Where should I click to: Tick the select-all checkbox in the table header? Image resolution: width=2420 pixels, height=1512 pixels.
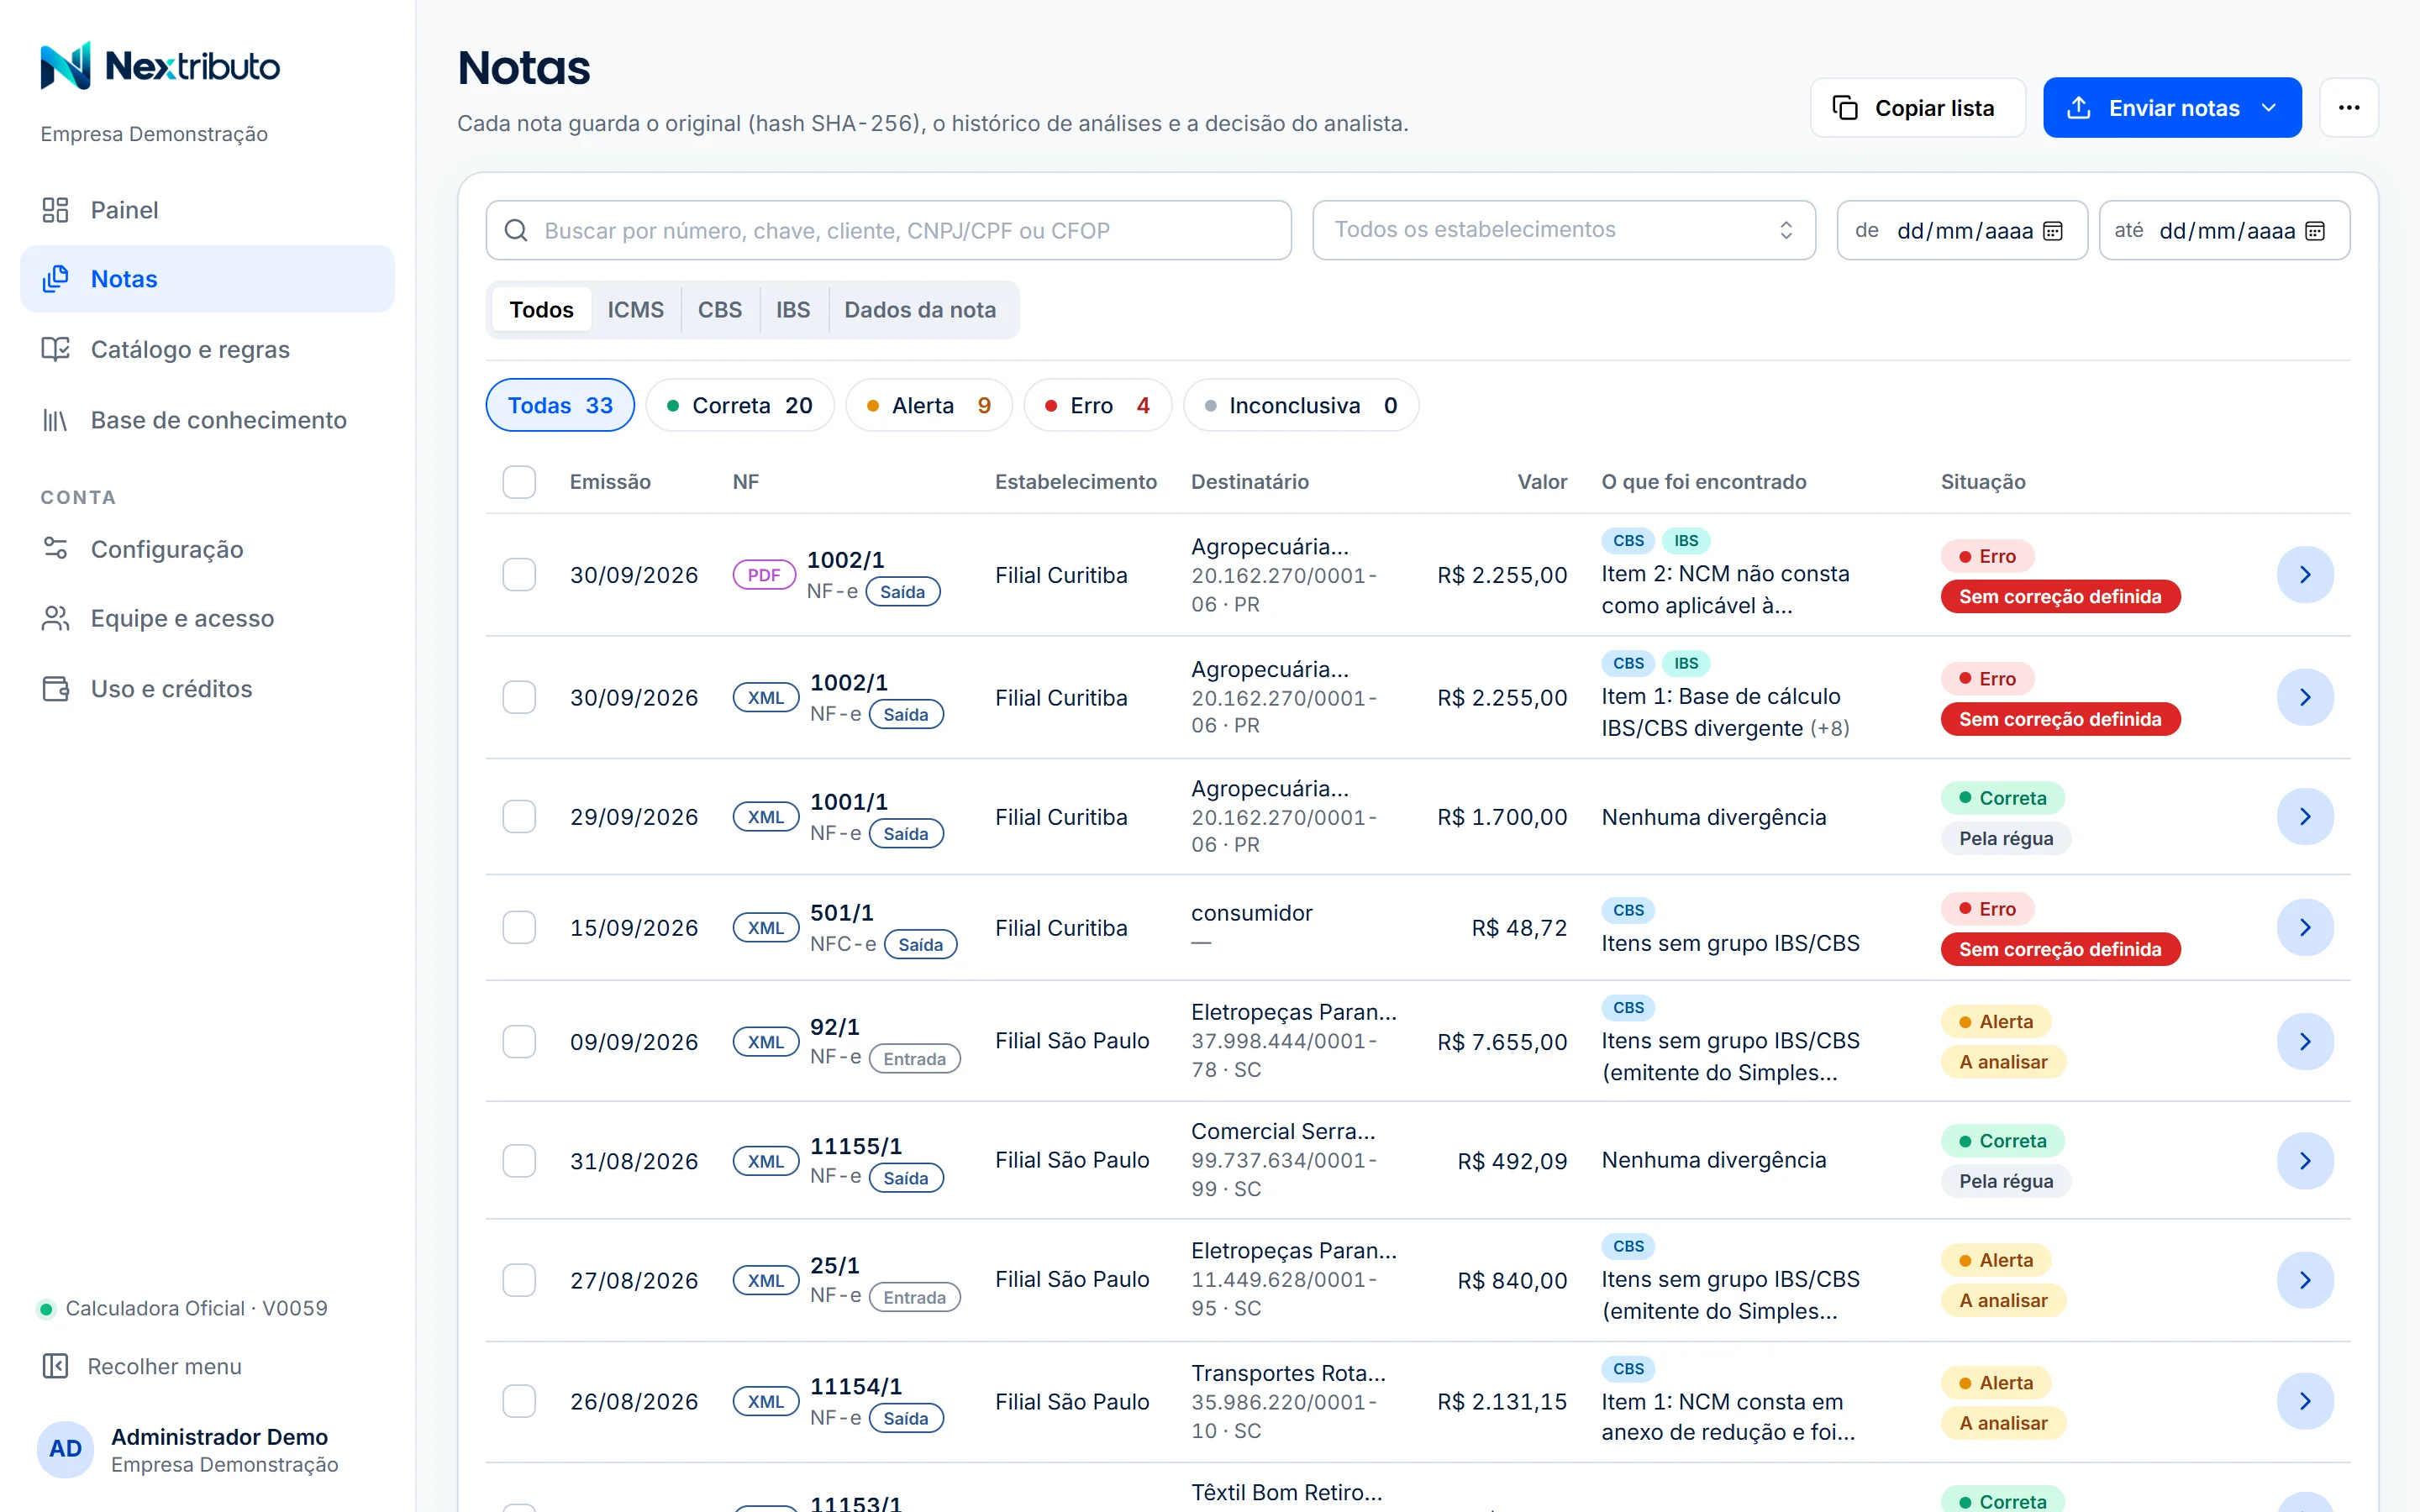click(519, 482)
